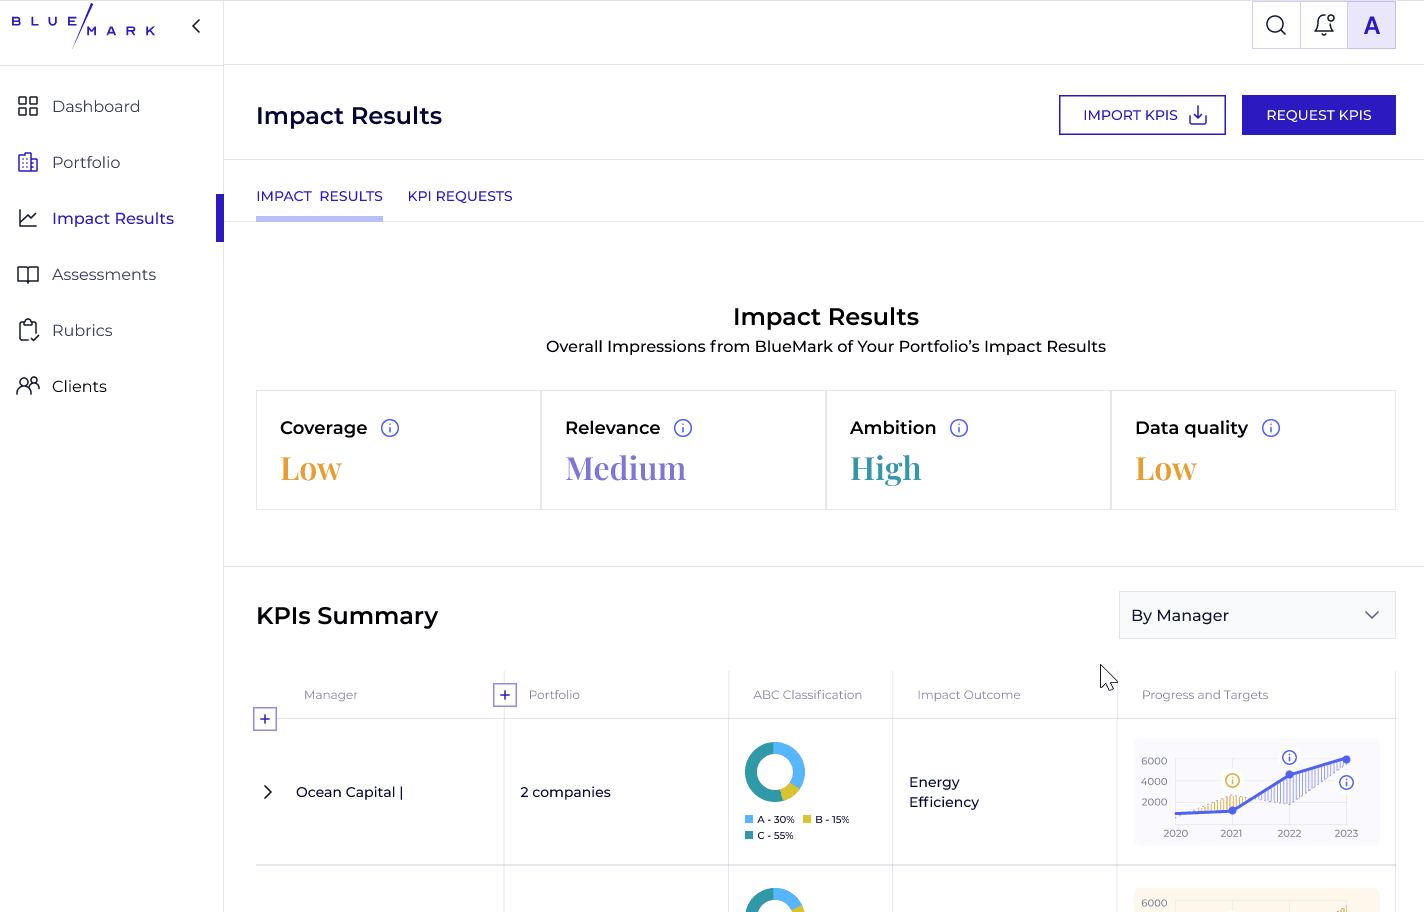The width and height of the screenshot is (1424, 912).
Task: Open Portfolio from the sidebar
Action: click(86, 162)
